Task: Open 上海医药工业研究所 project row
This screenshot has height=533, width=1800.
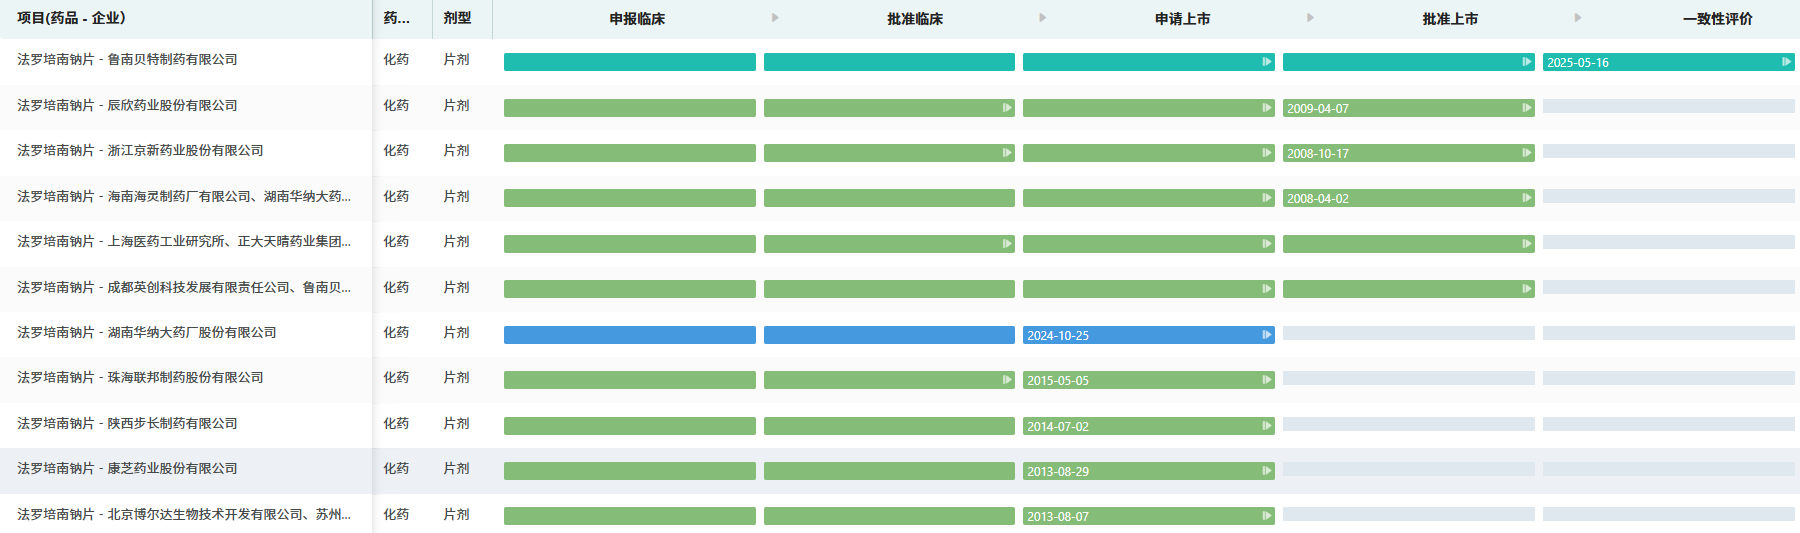Action: click(184, 241)
